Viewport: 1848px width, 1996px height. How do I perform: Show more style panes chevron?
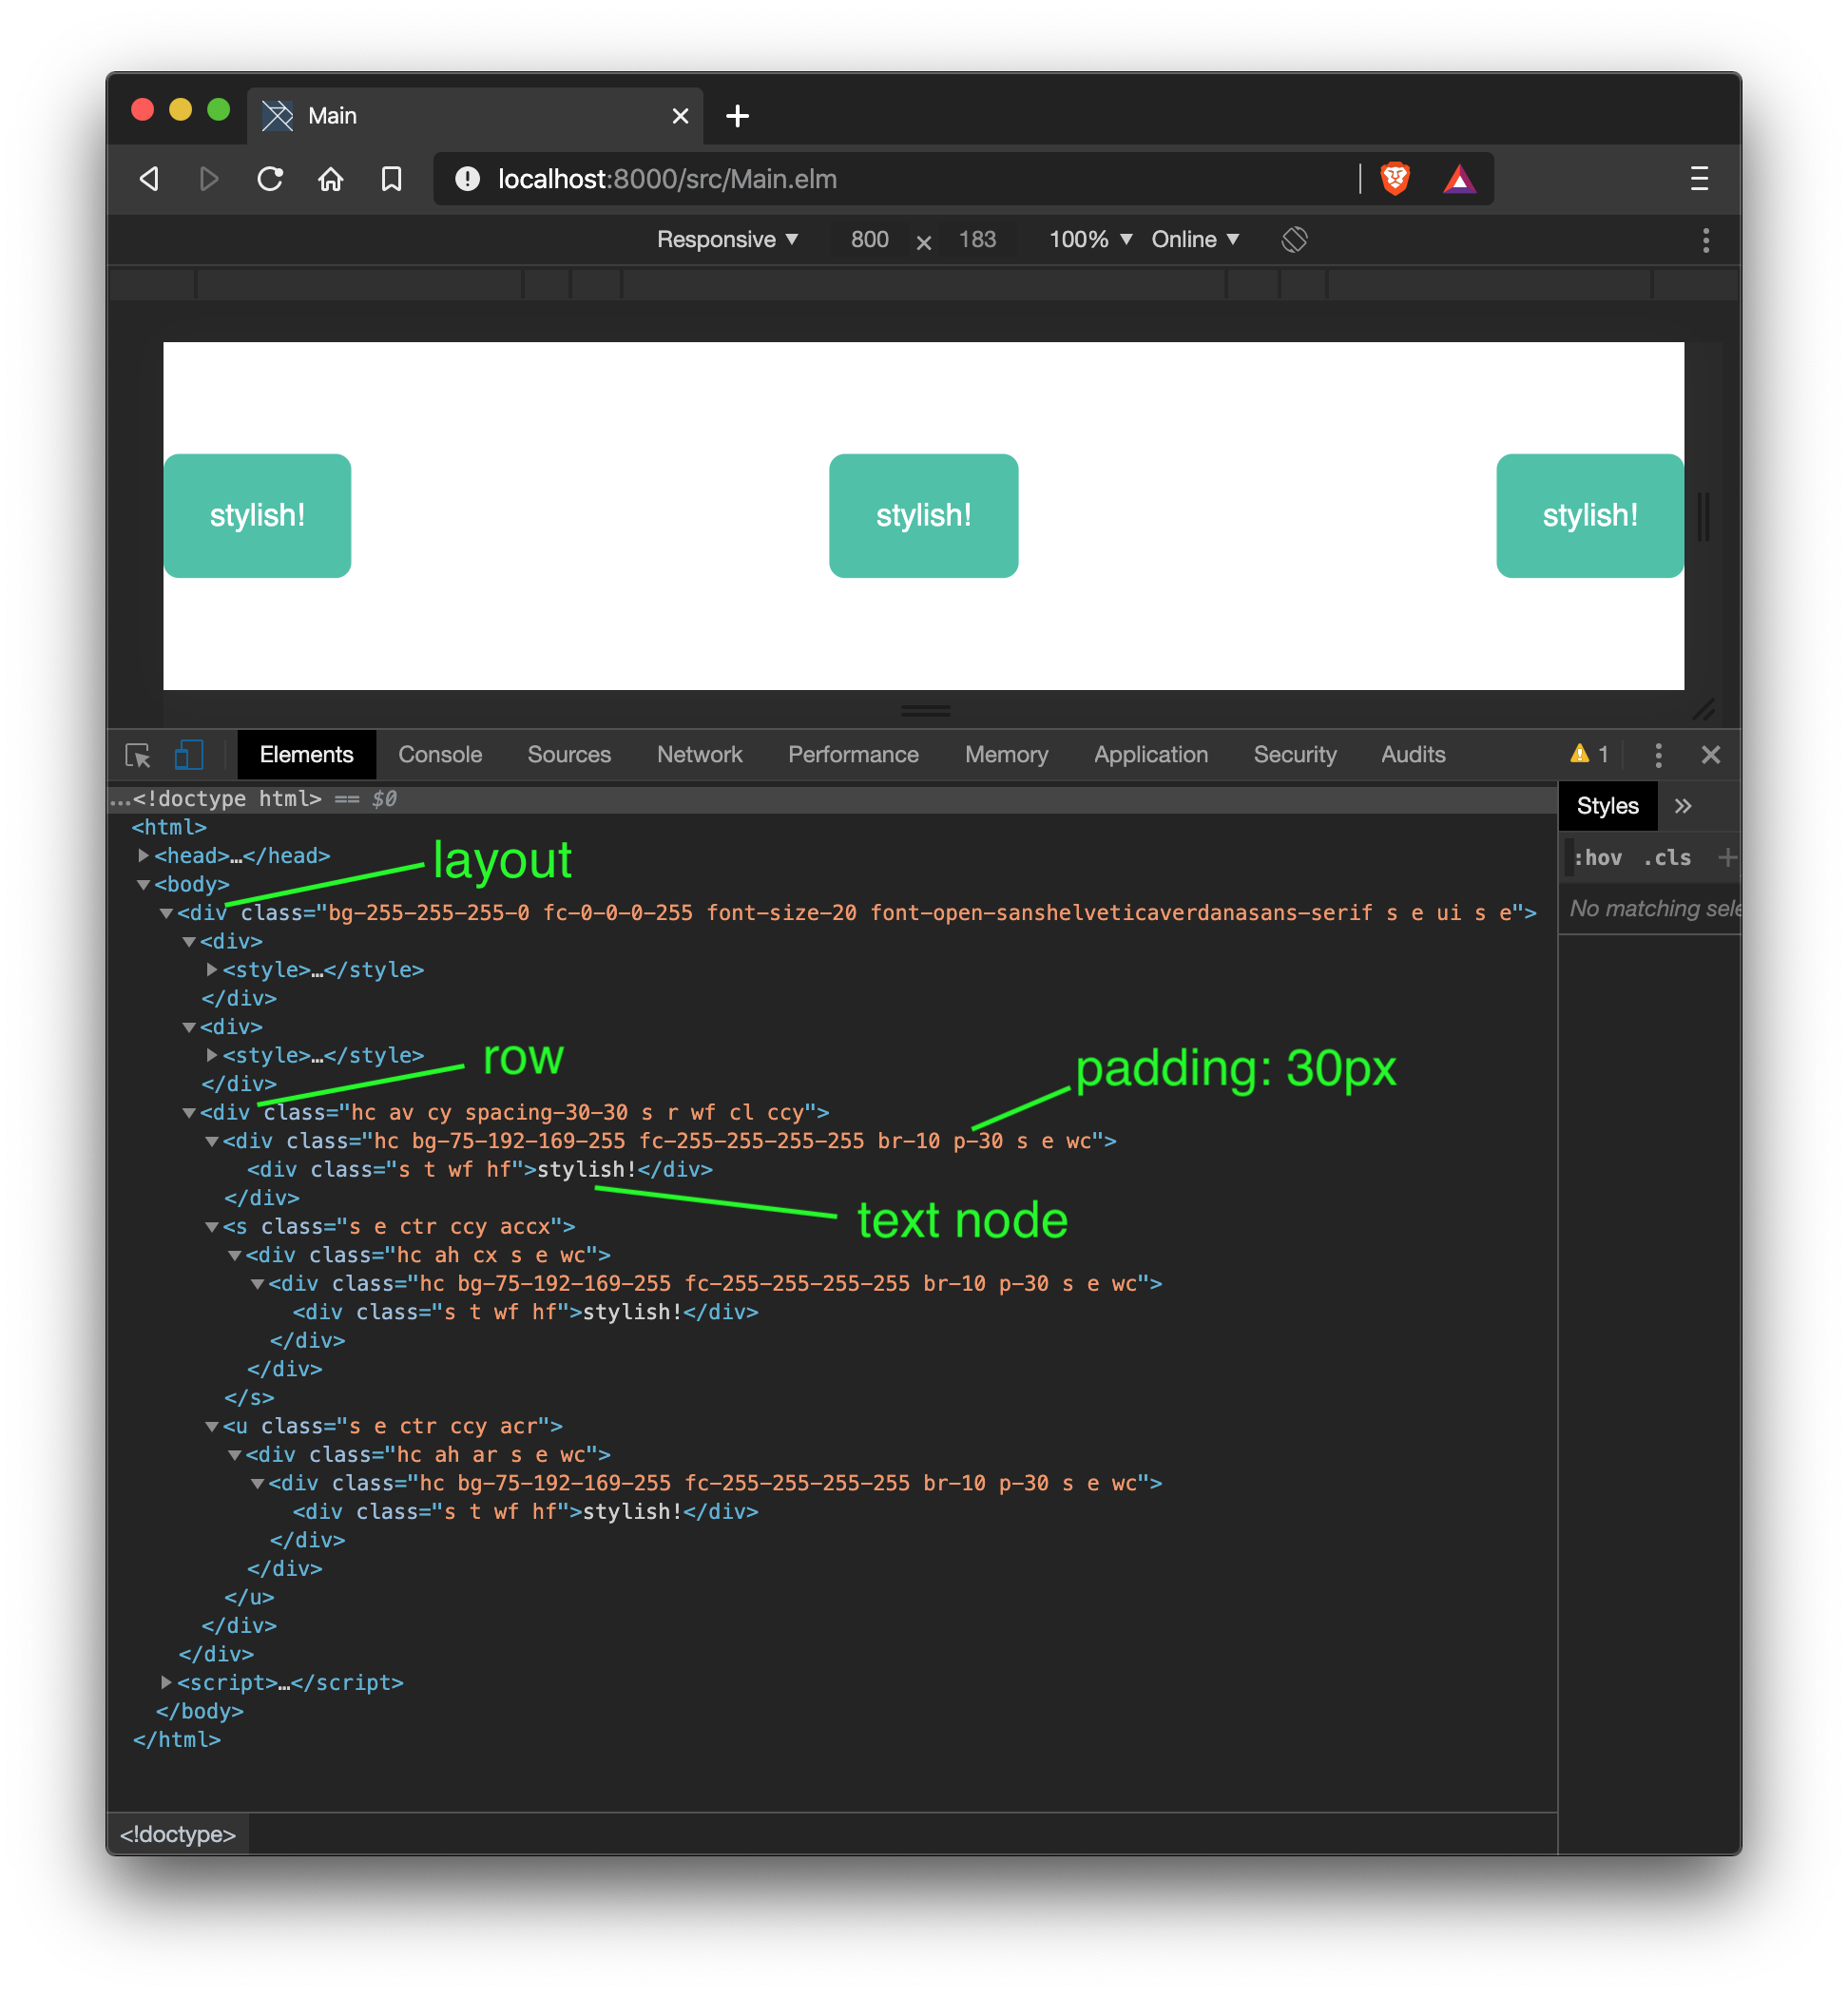point(1683,806)
